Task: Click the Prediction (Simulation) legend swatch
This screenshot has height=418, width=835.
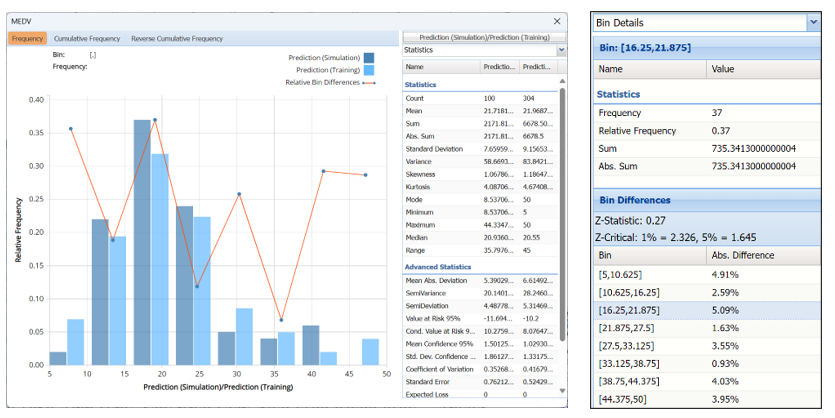Action: (369, 58)
